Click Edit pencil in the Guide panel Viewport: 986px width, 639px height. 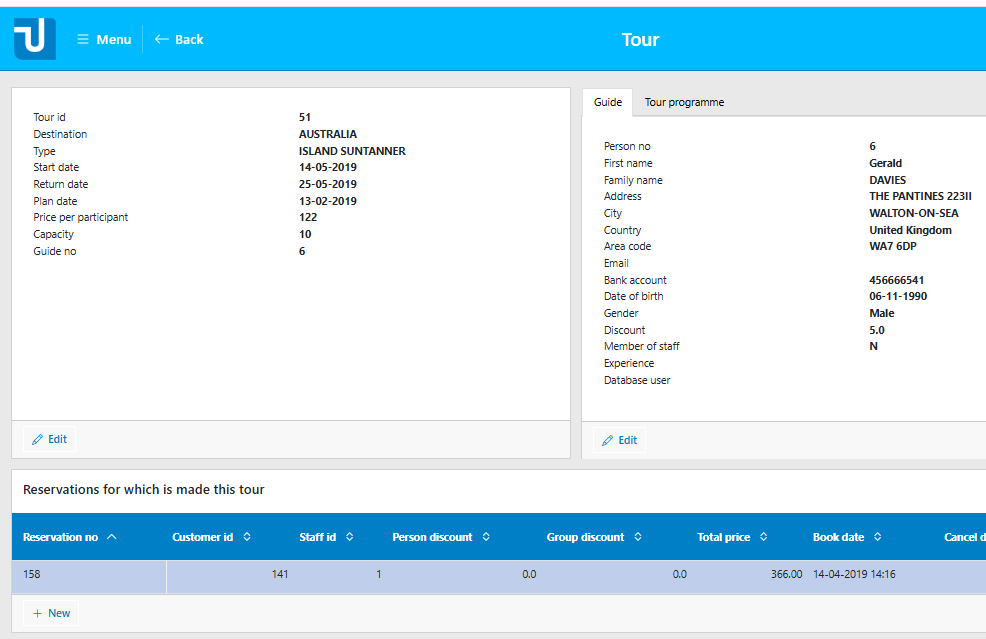tap(619, 440)
